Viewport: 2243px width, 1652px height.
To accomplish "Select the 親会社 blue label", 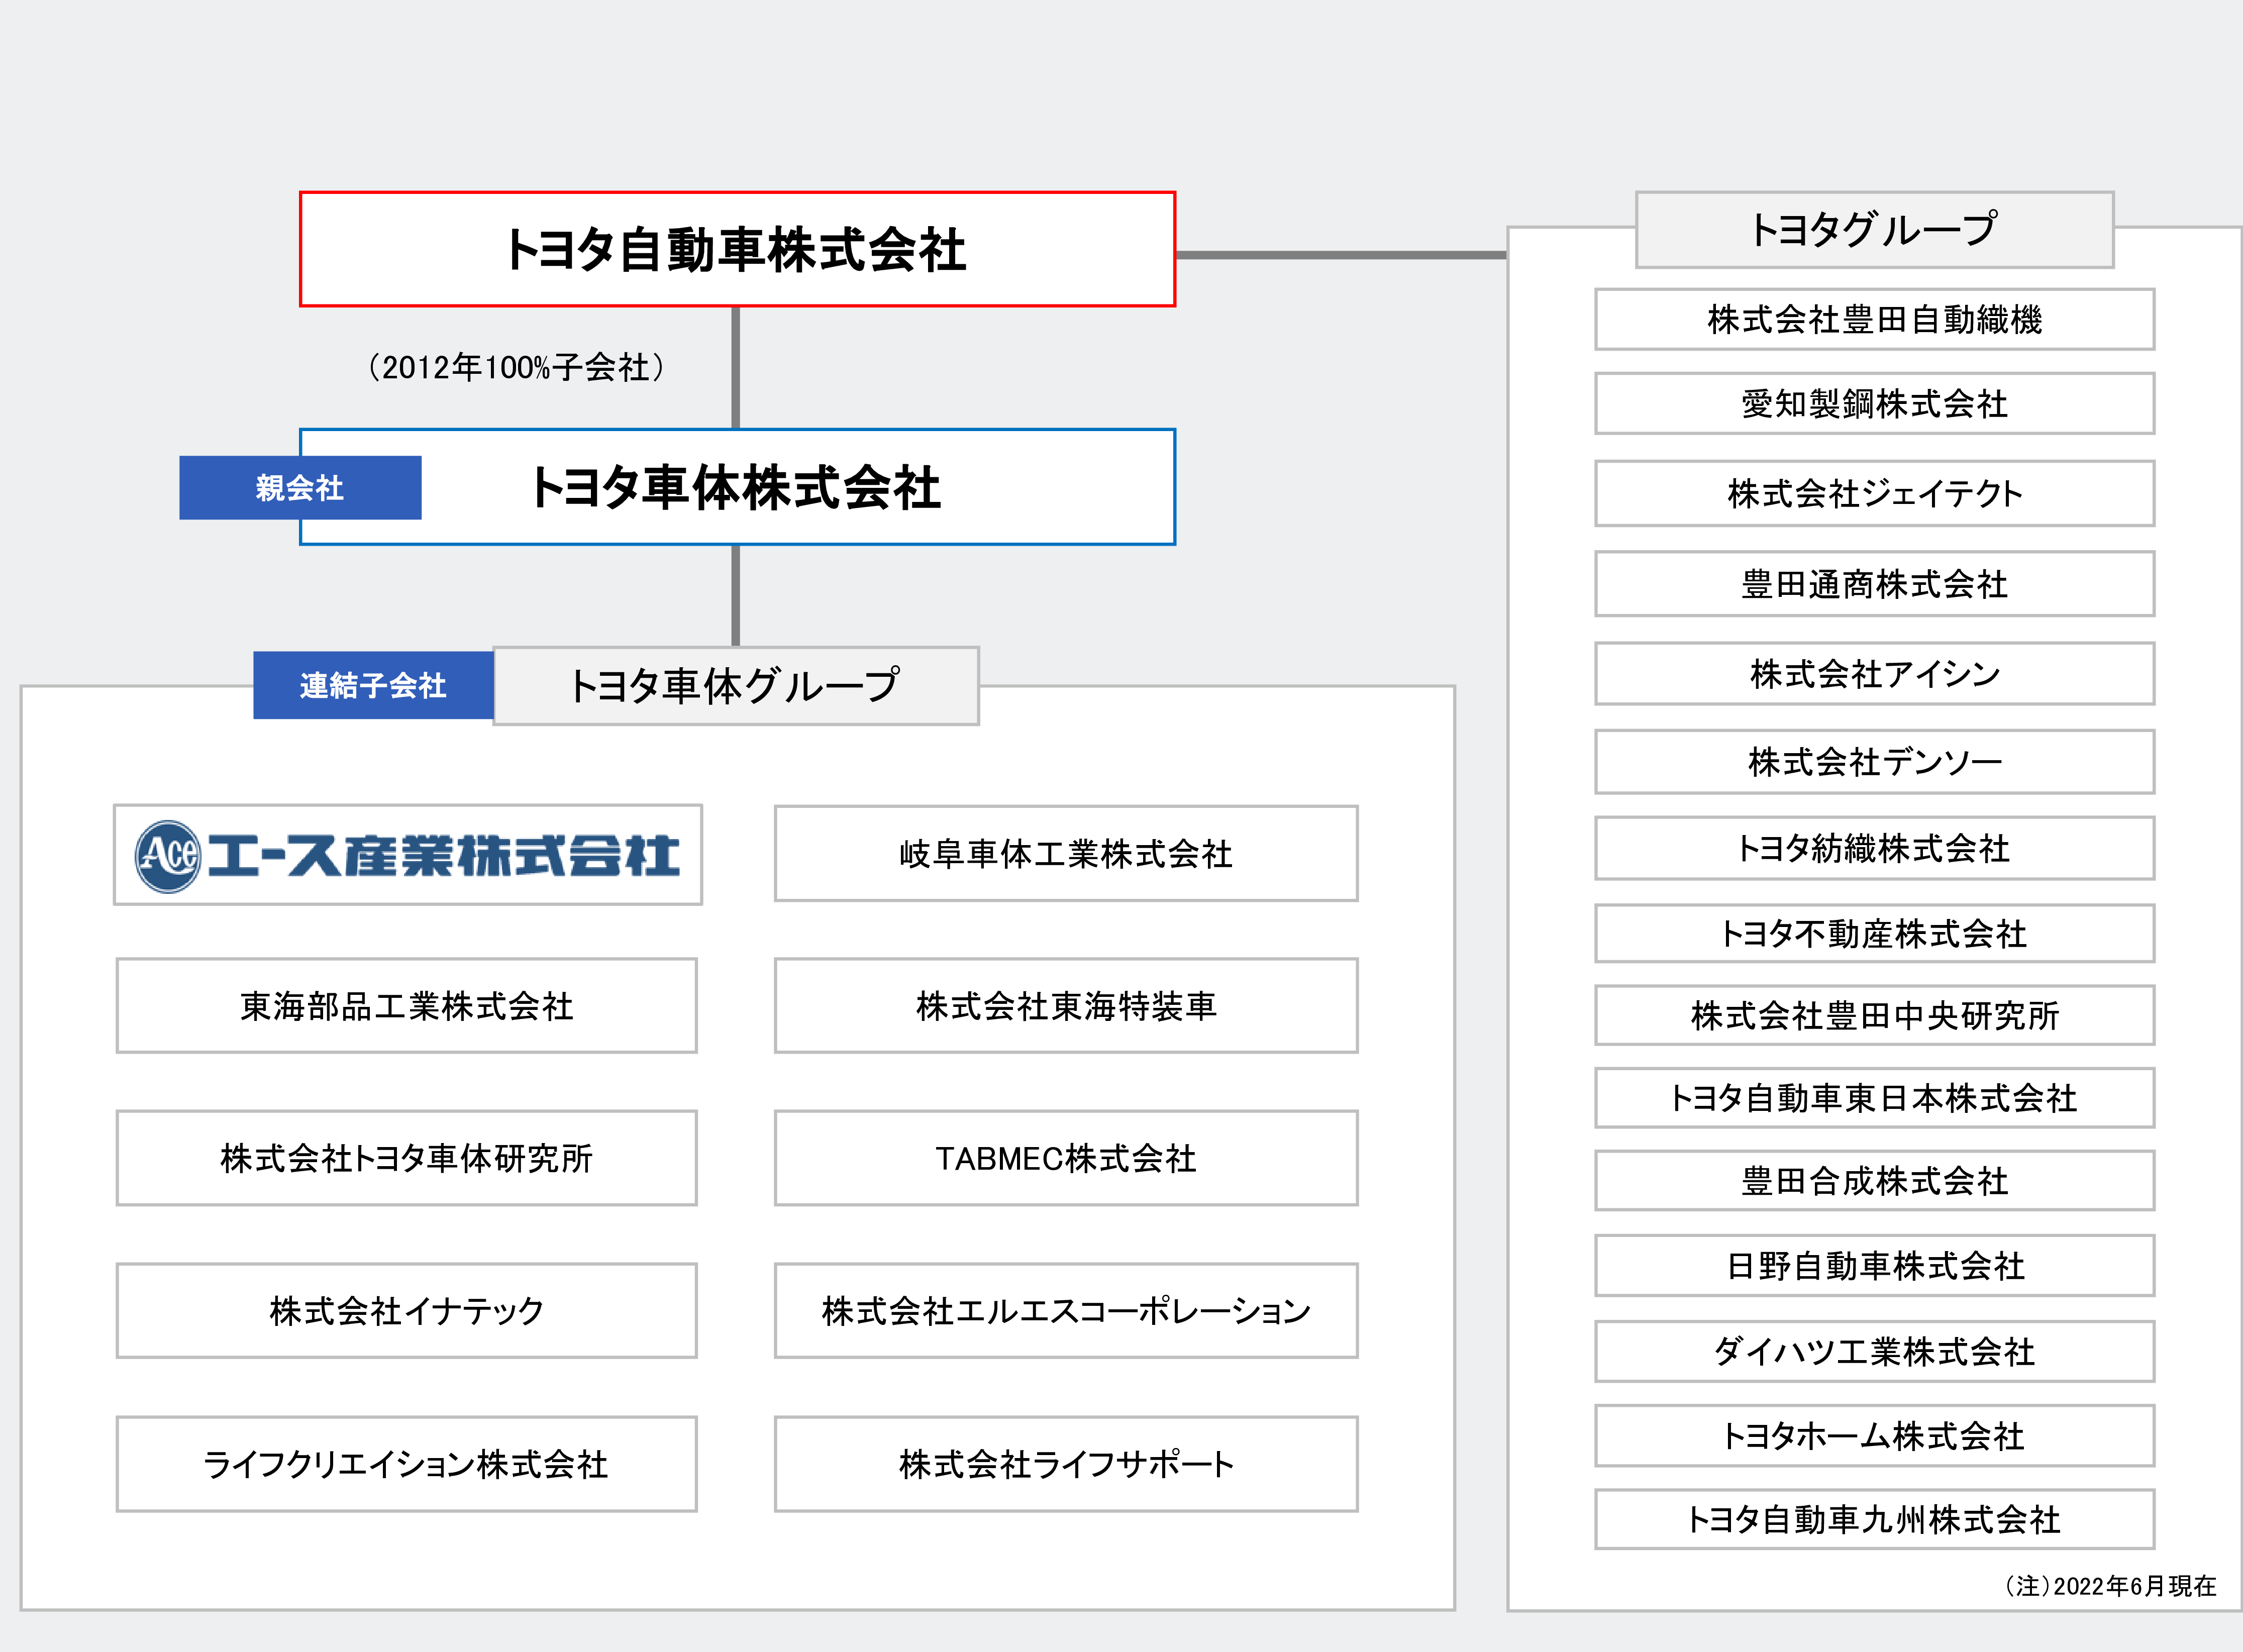I will (300, 488).
